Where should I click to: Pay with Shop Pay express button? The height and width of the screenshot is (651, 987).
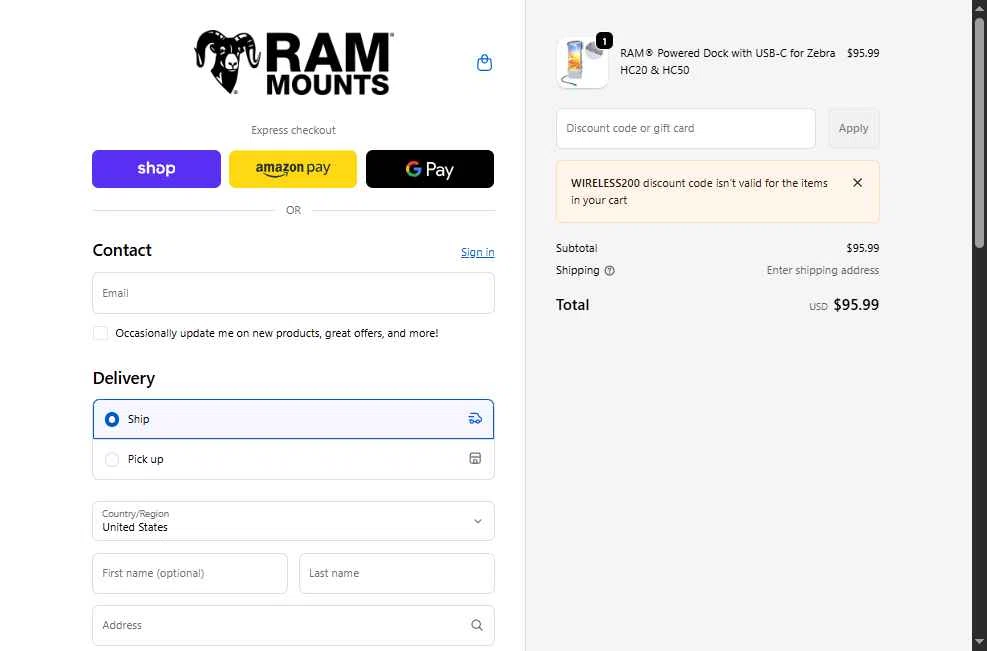pos(156,169)
